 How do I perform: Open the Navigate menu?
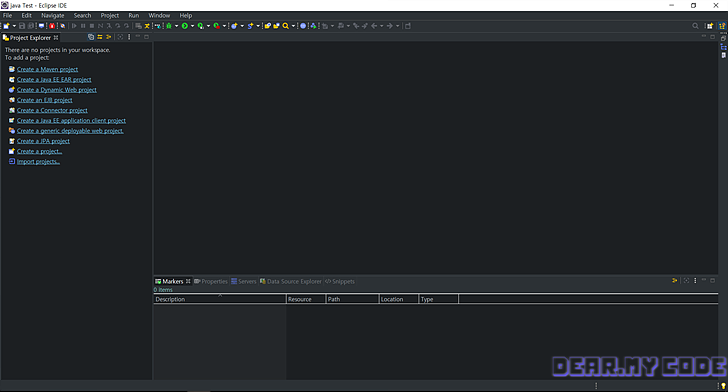[52, 15]
